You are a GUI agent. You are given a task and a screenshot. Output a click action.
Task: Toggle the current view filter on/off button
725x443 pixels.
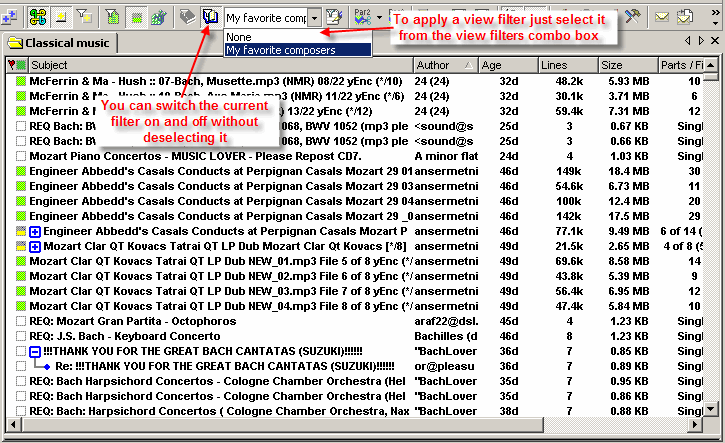[210, 17]
